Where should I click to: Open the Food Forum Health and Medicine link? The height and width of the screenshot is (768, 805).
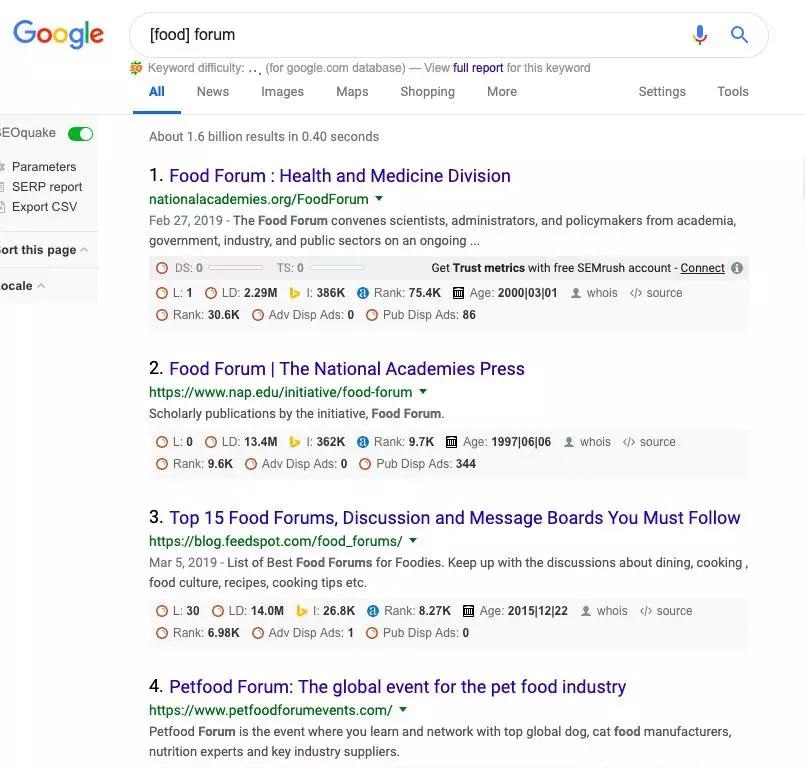coord(339,176)
